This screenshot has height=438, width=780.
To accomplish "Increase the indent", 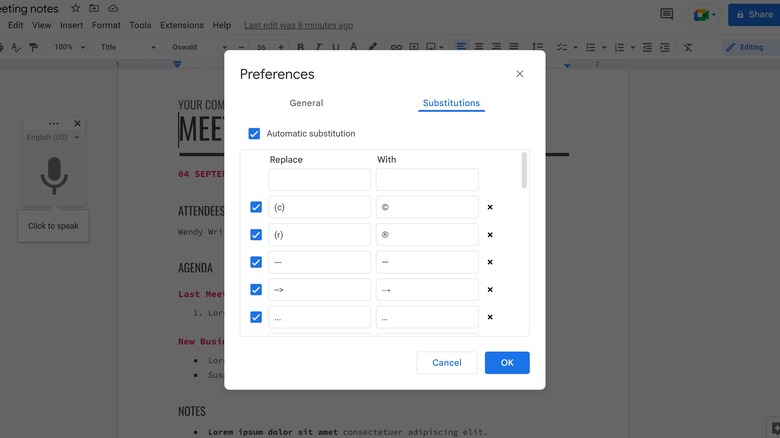I will (665, 47).
